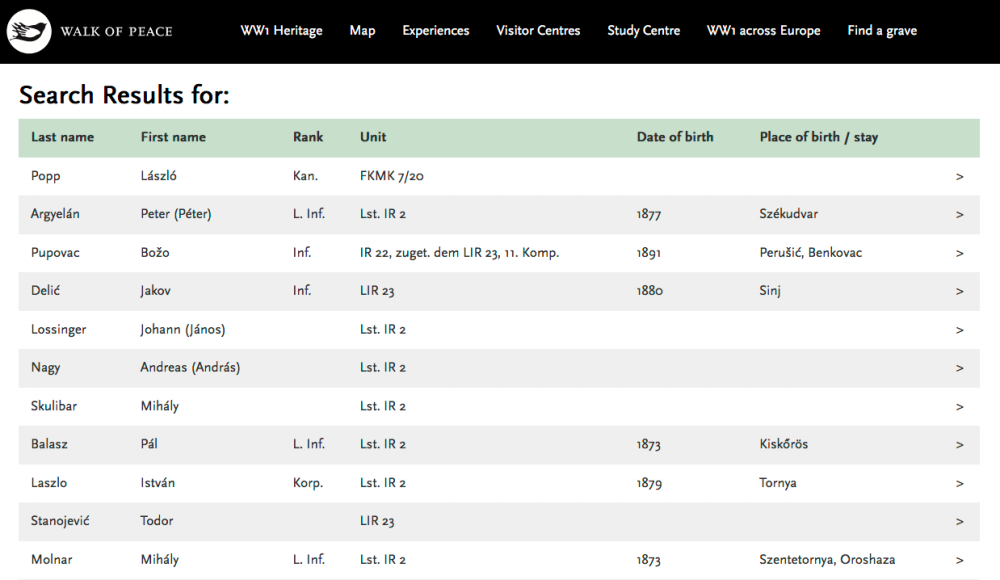The width and height of the screenshot is (1000, 580).
Task: Click arrow for Laszlo István row
Action: (x=959, y=484)
